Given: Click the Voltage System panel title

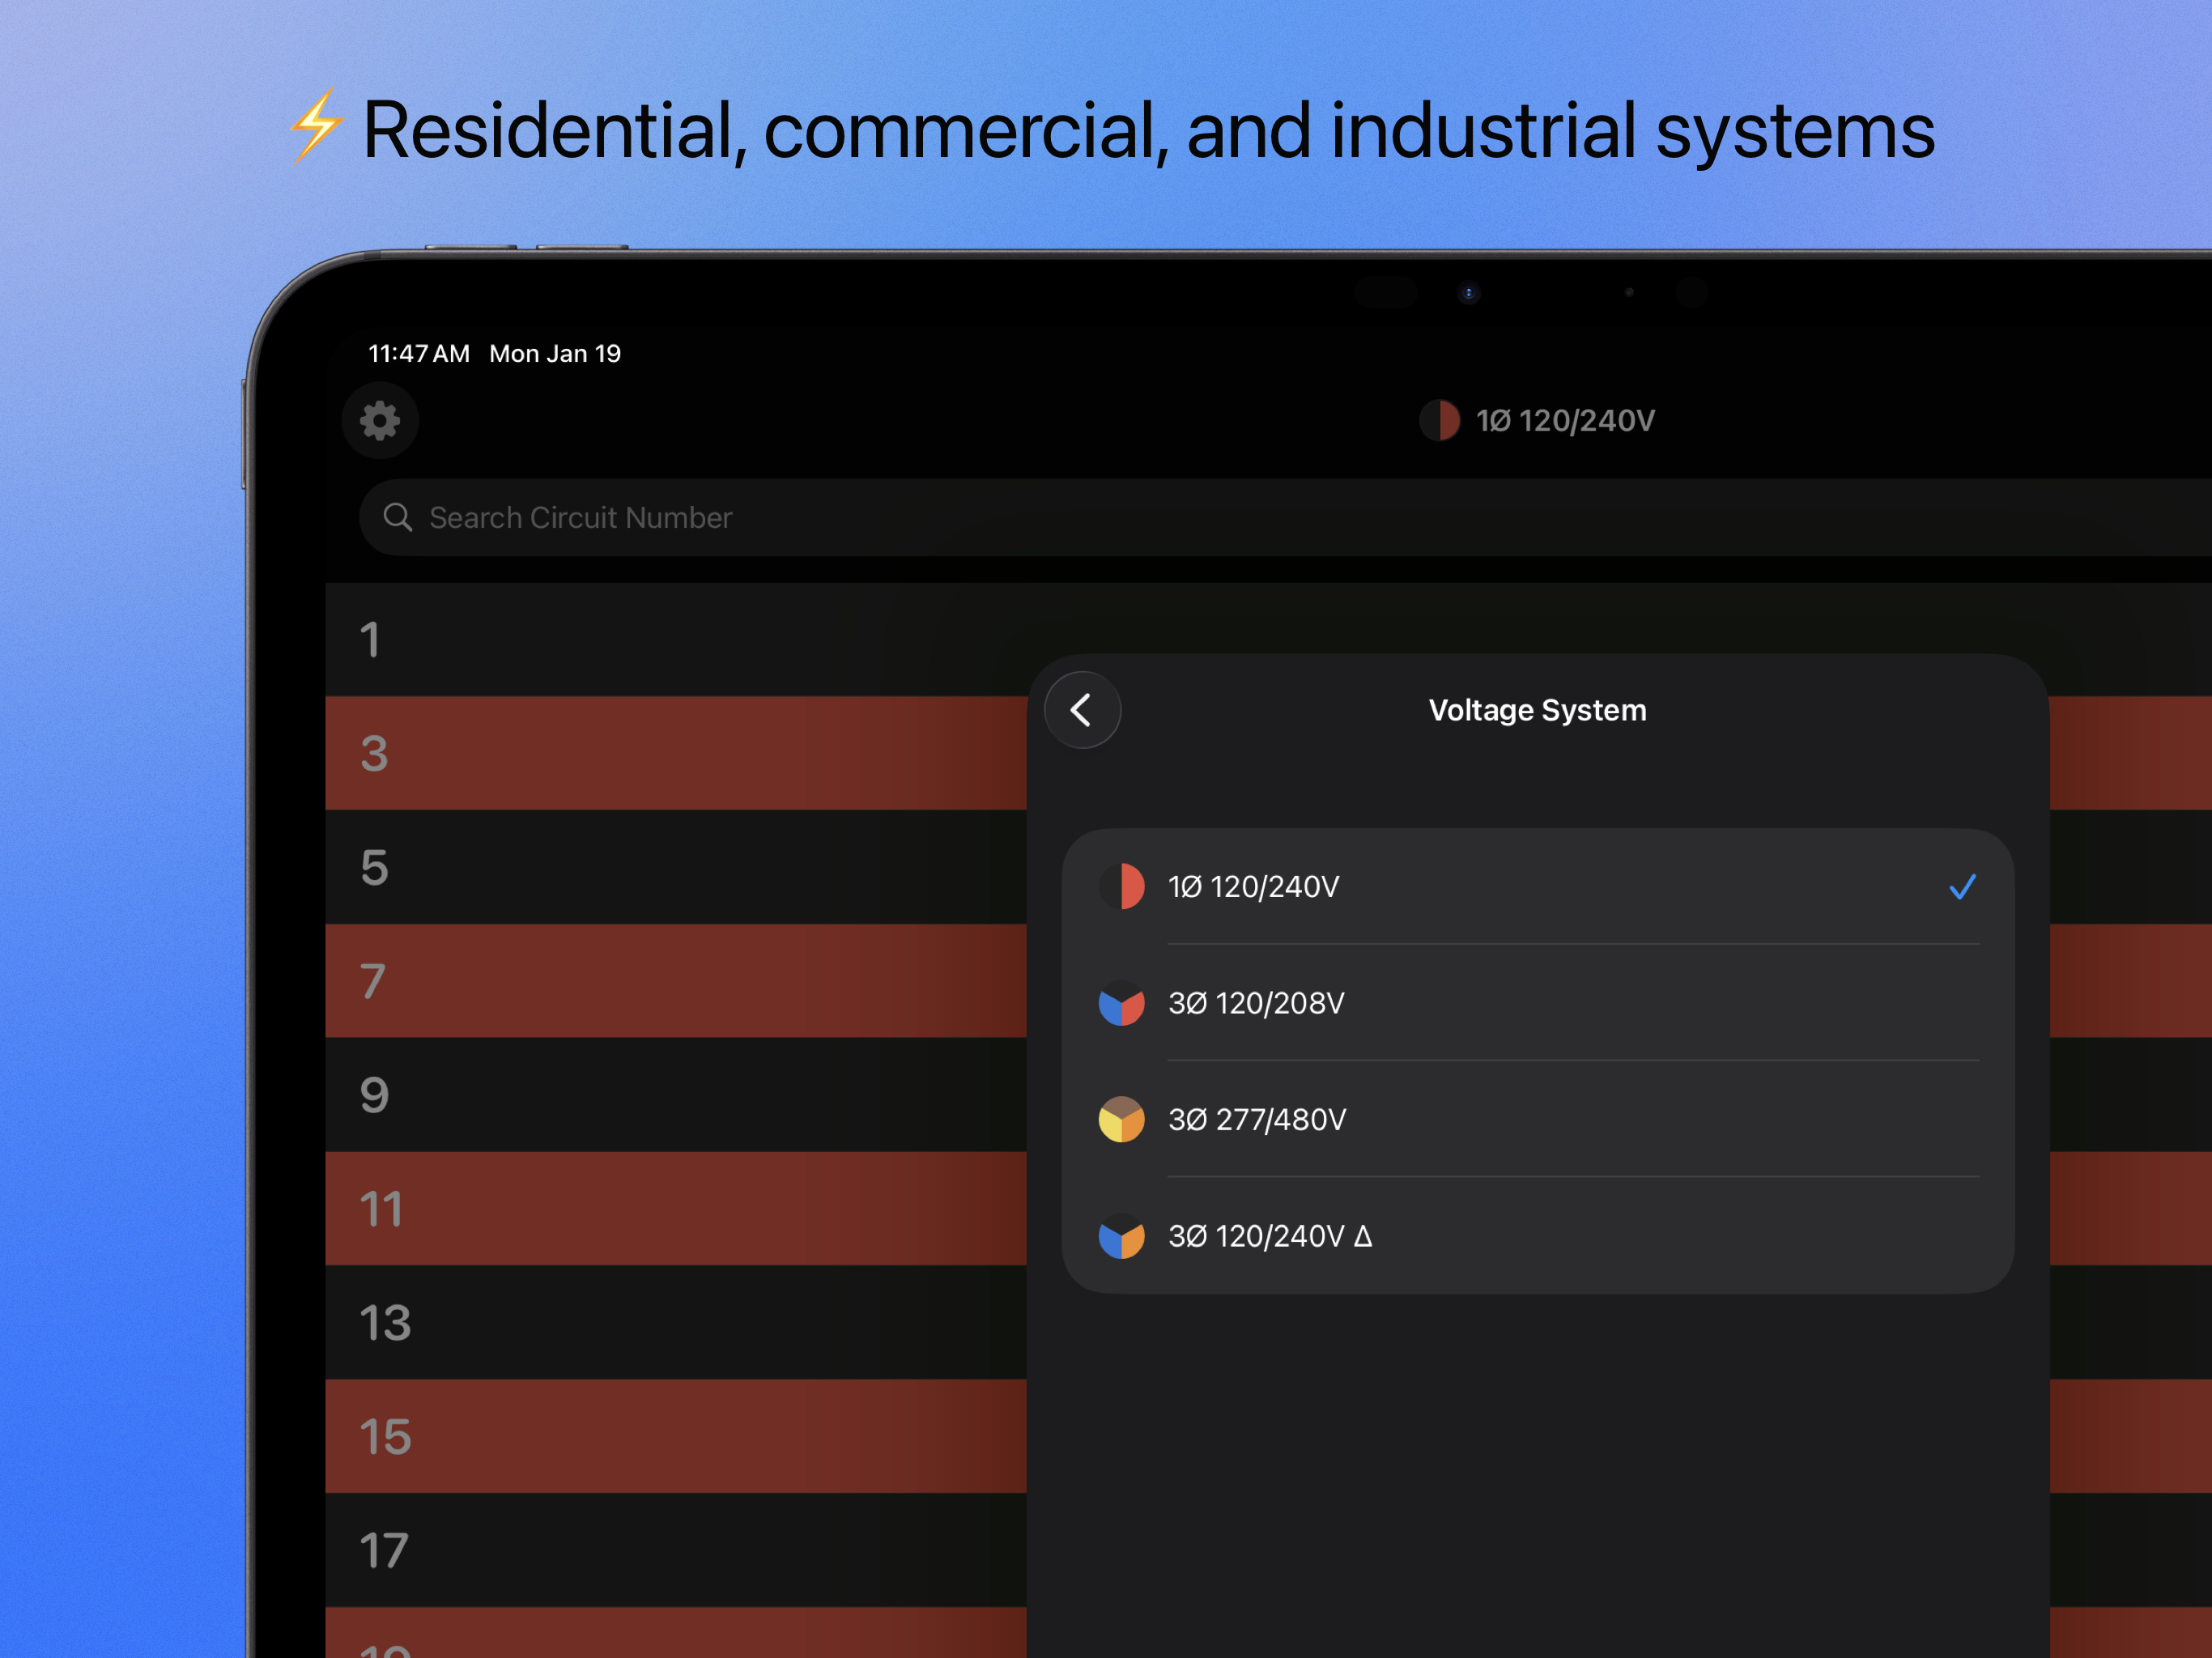Looking at the screenshot, I should pos(1537,710).
